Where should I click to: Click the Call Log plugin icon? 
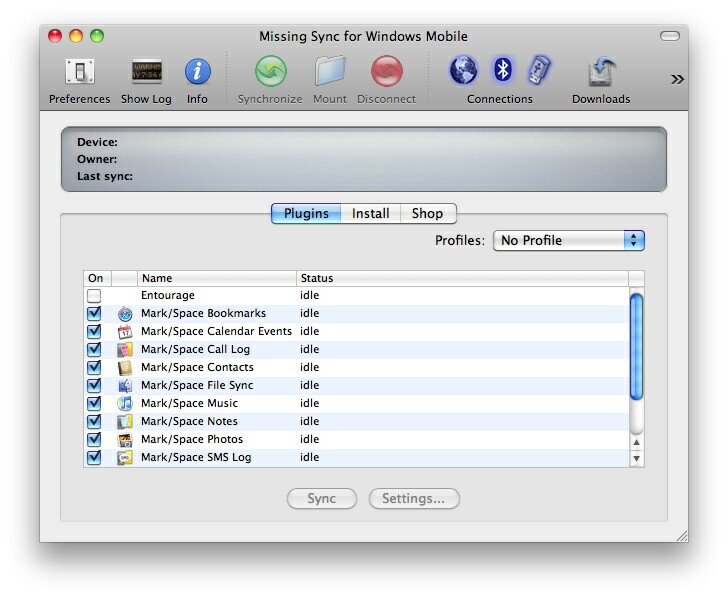pos(124,350)
